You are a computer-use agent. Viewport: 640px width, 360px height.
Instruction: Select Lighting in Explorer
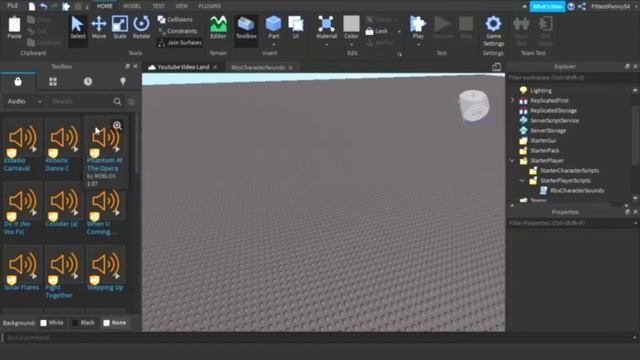point(541,91)
